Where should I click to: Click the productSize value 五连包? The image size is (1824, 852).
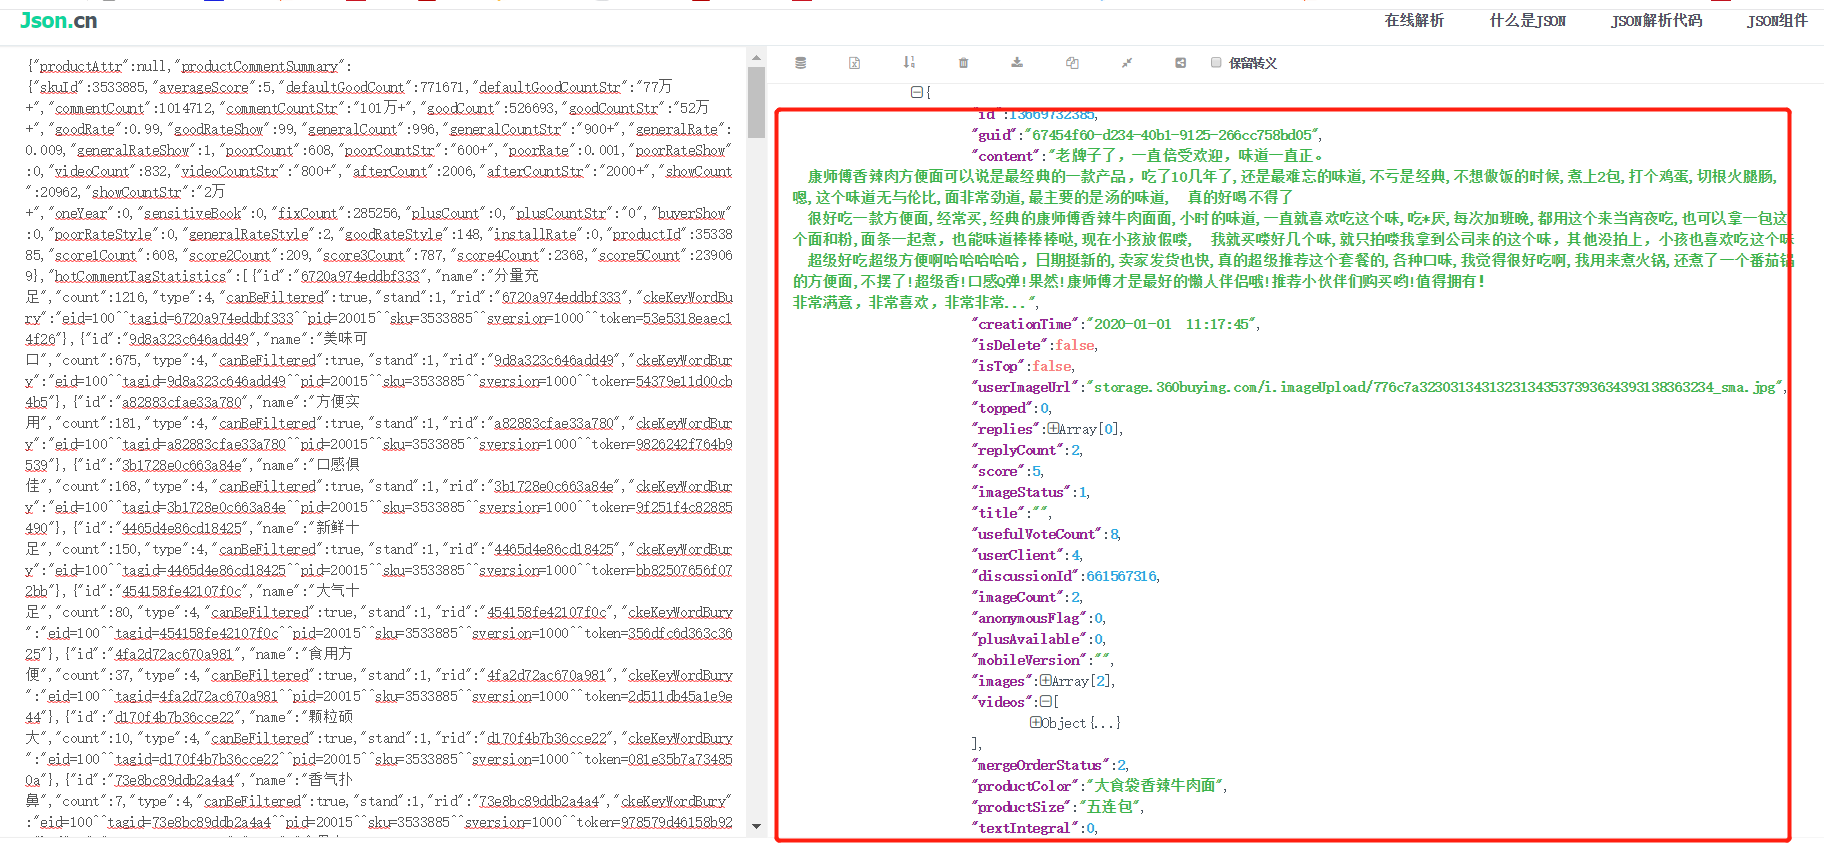point(1111,807)
